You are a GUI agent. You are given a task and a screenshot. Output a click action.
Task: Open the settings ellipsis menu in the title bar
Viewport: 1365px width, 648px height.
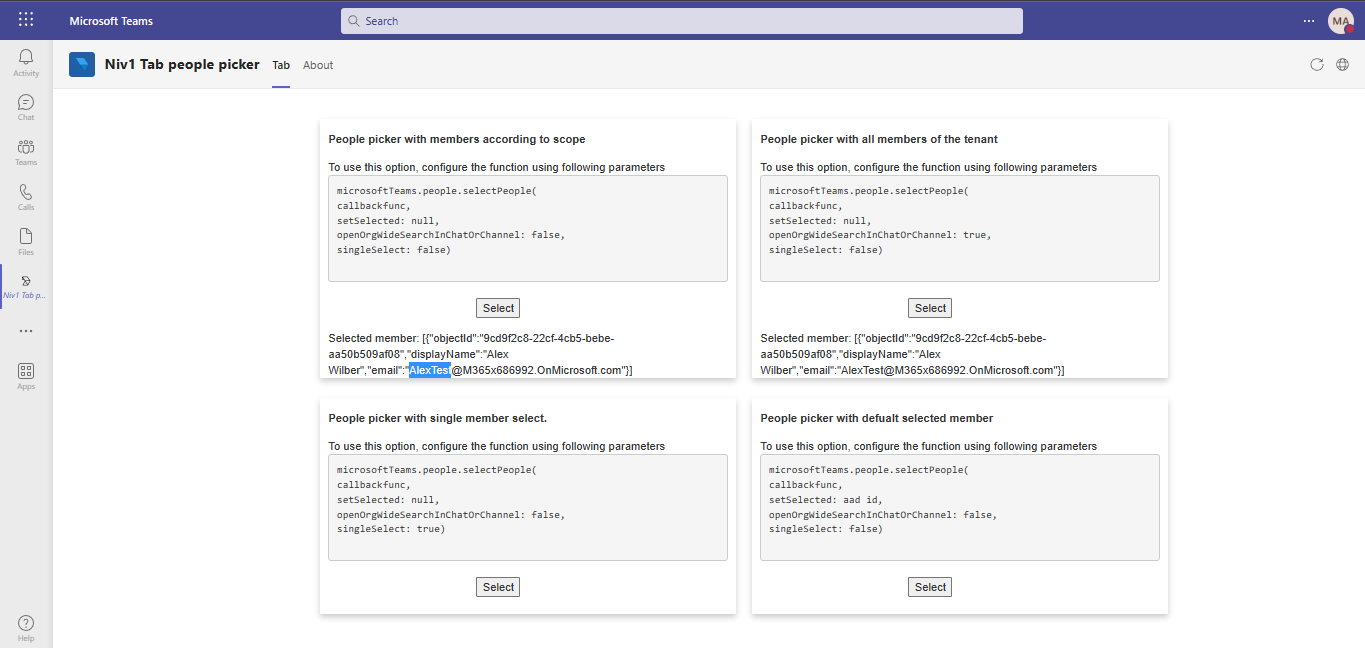coord(1308,20)
